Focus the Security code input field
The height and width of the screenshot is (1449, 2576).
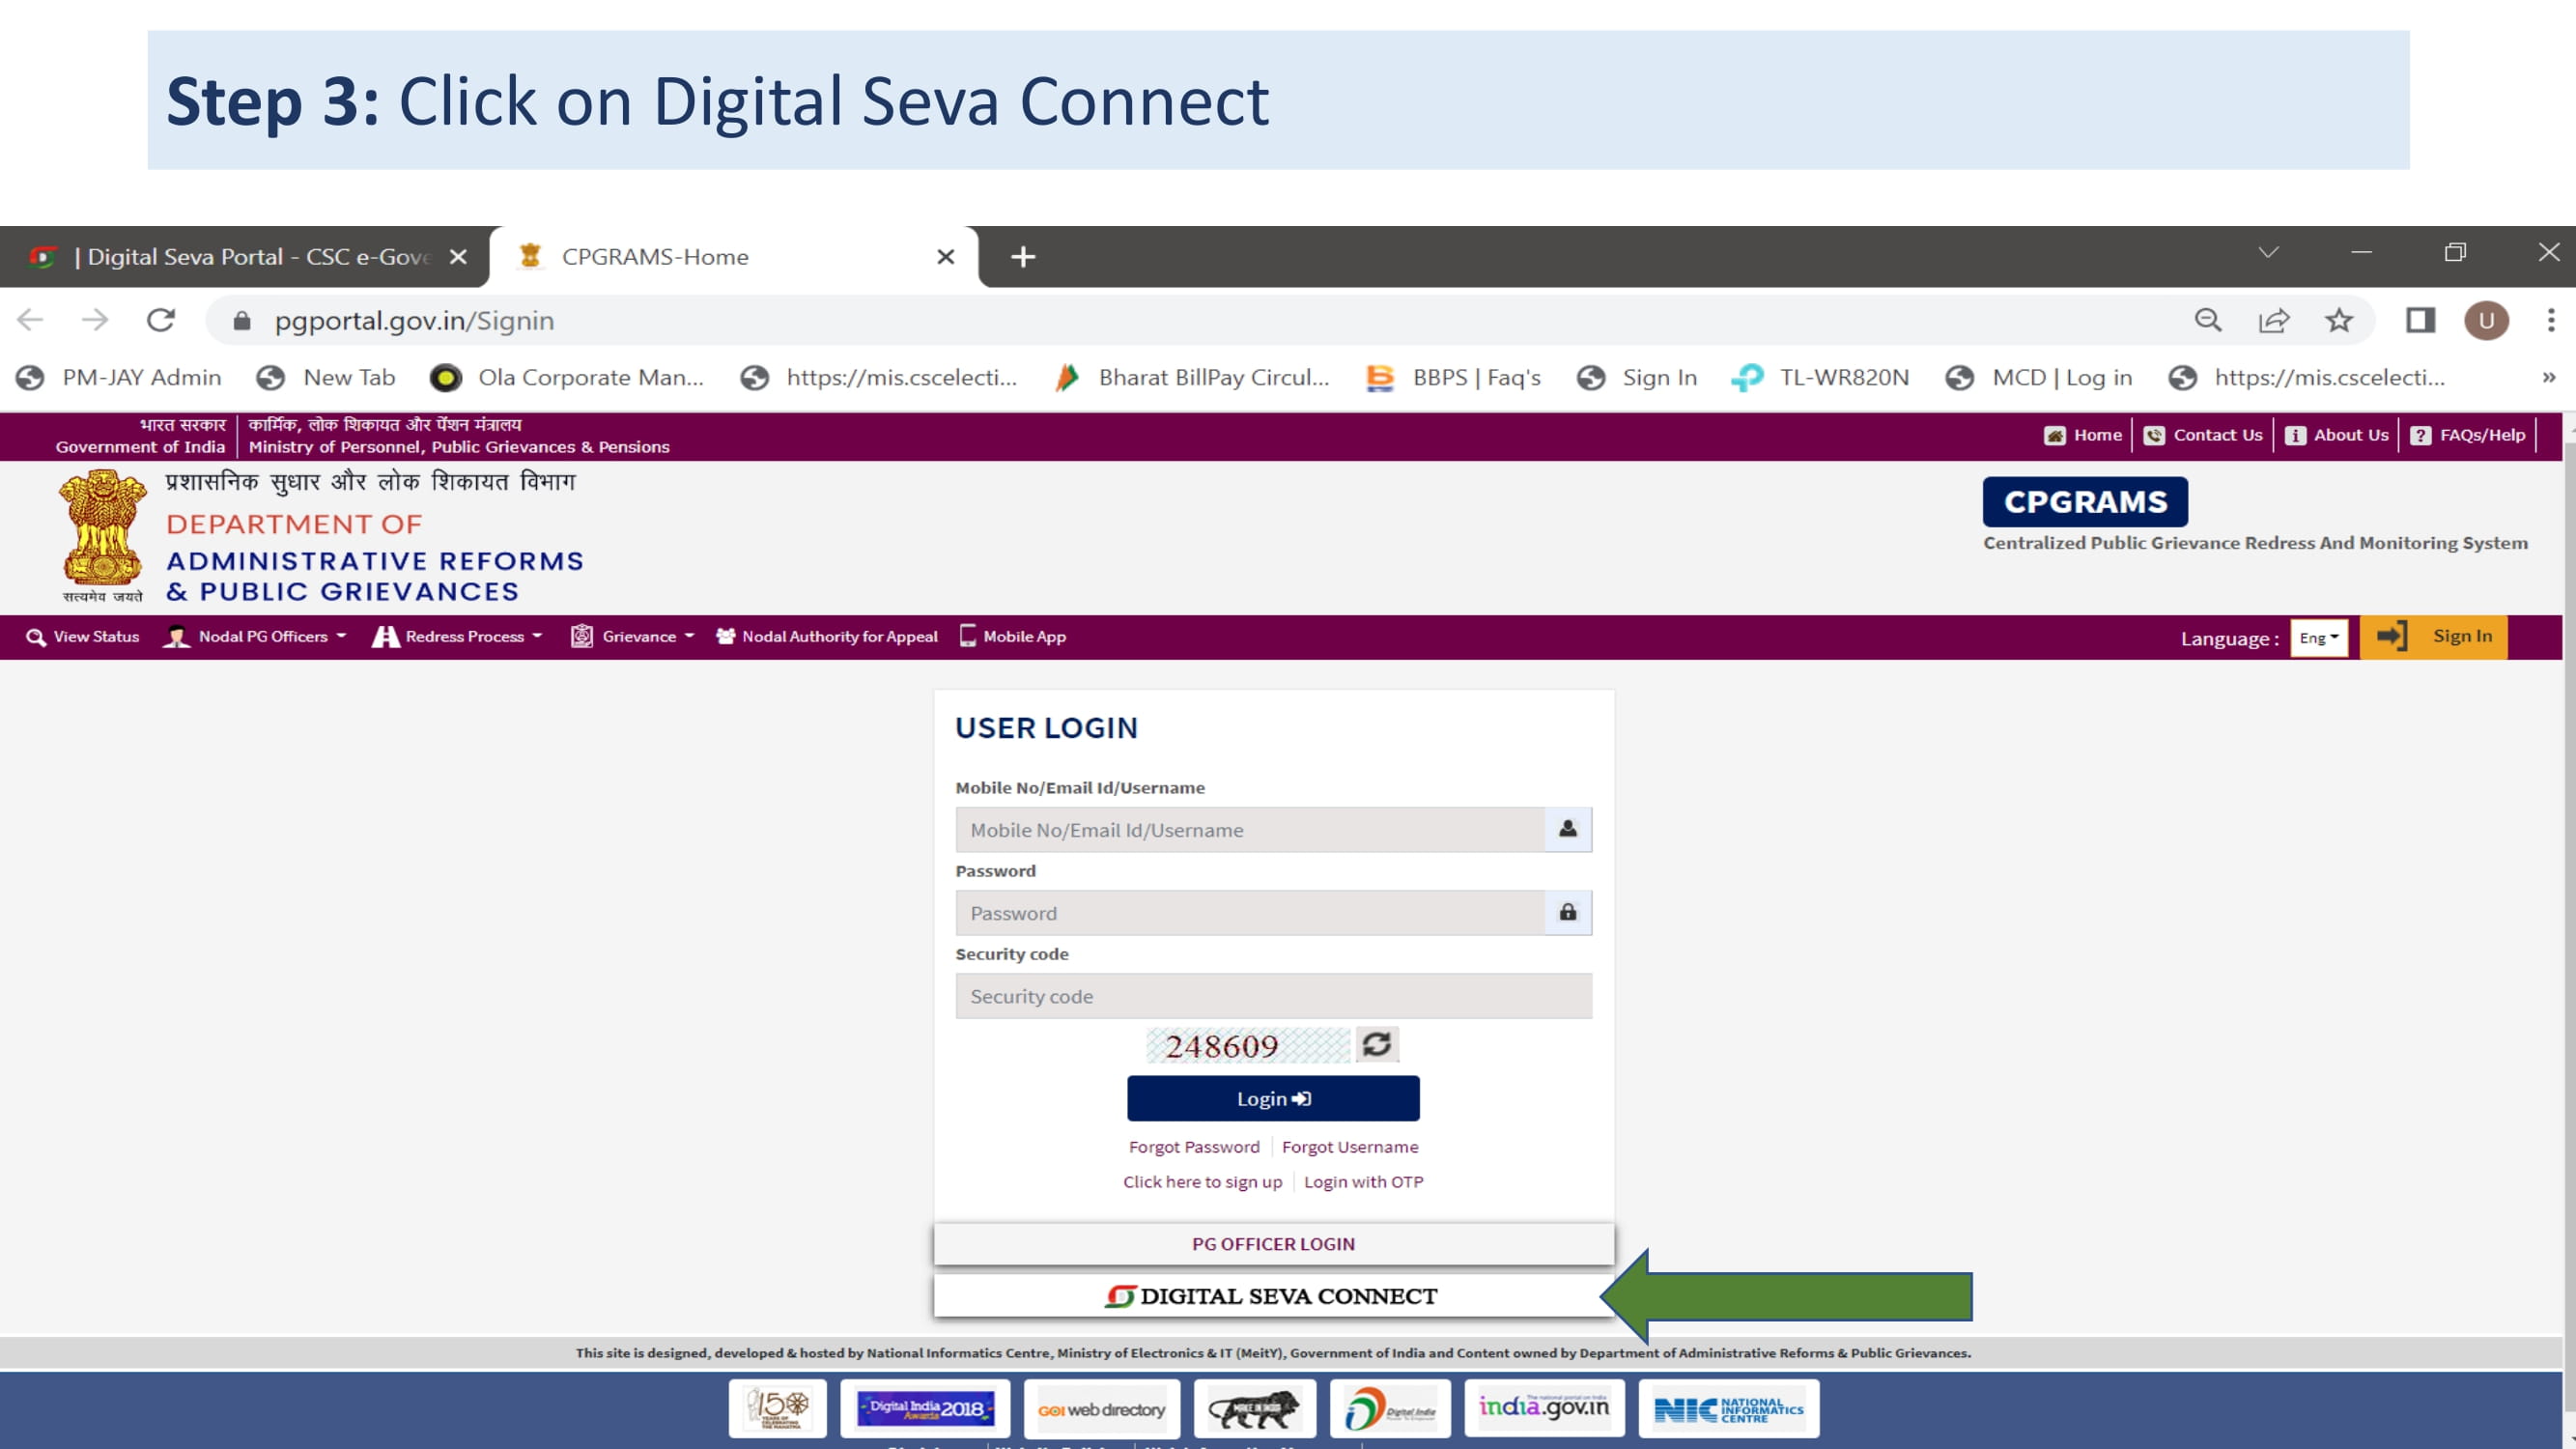pos(1273,996)
